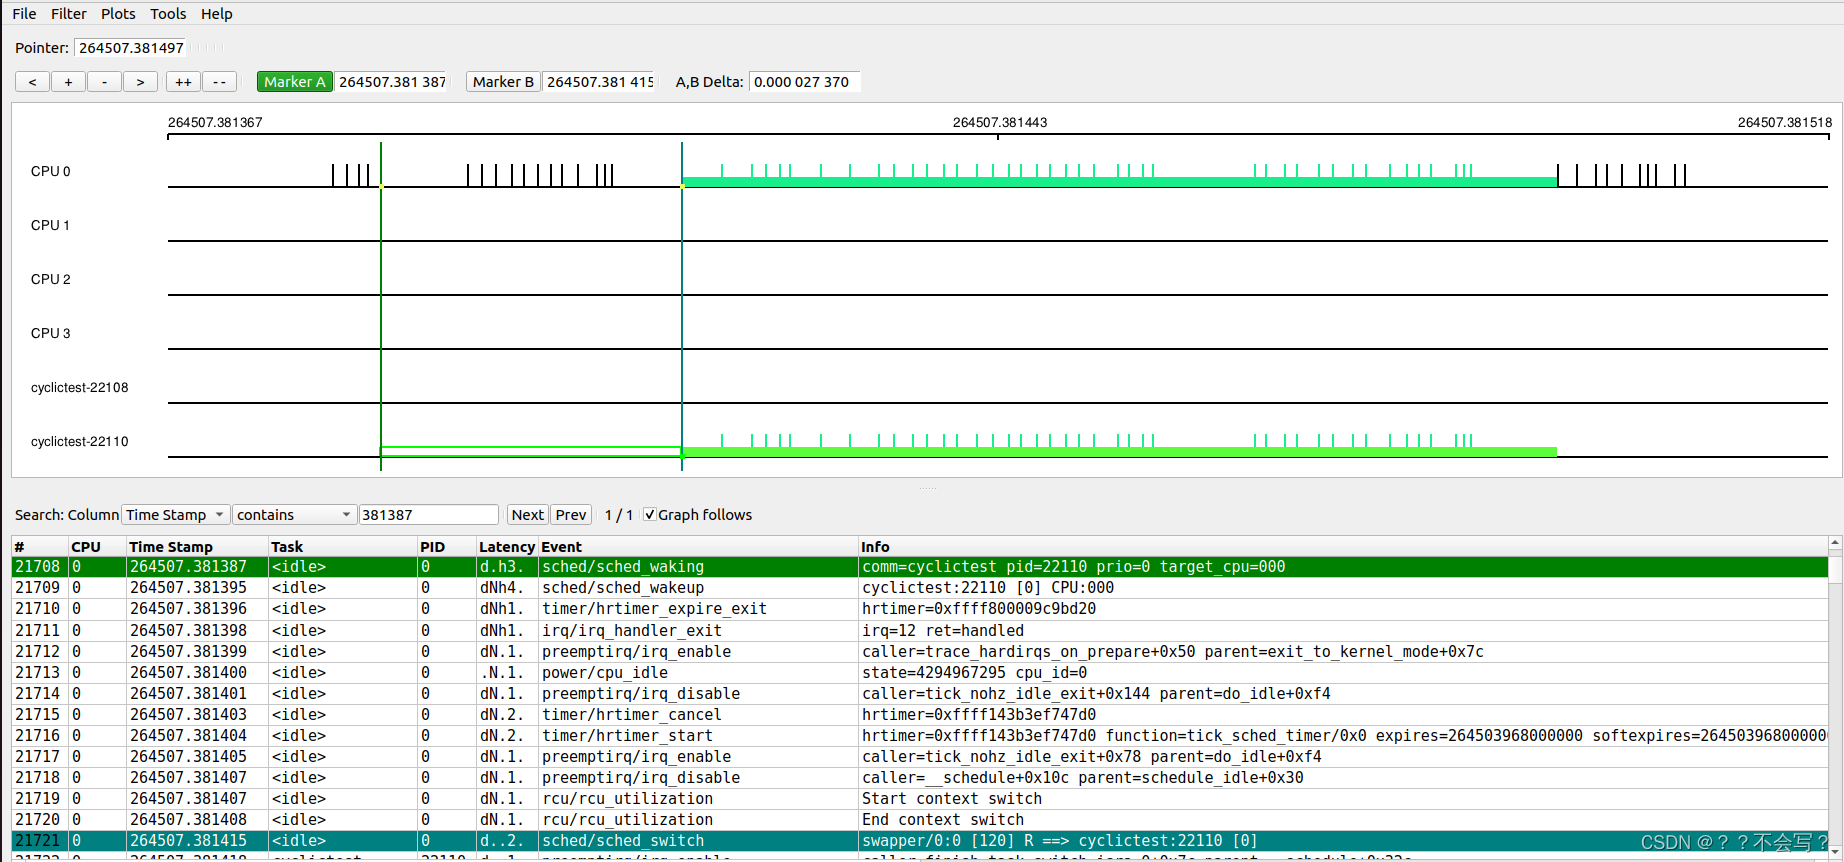
Task: Open the Time Stamp column dropdown
Action: [x=175, y=515]
